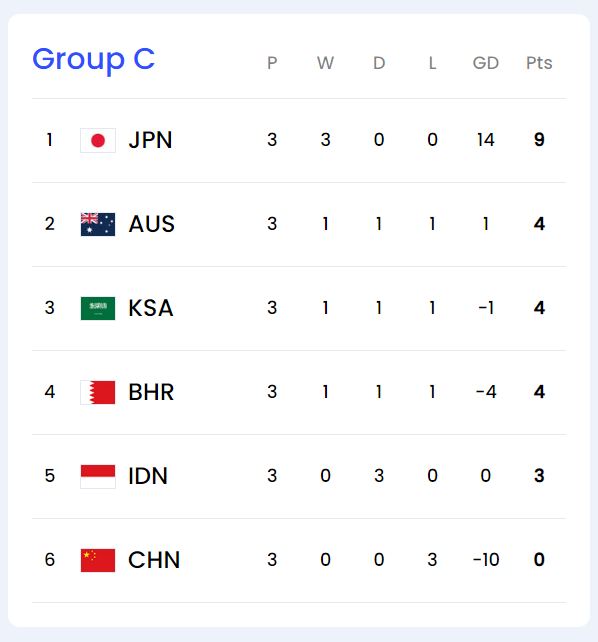Click the China flag icon

coord(98,560)
